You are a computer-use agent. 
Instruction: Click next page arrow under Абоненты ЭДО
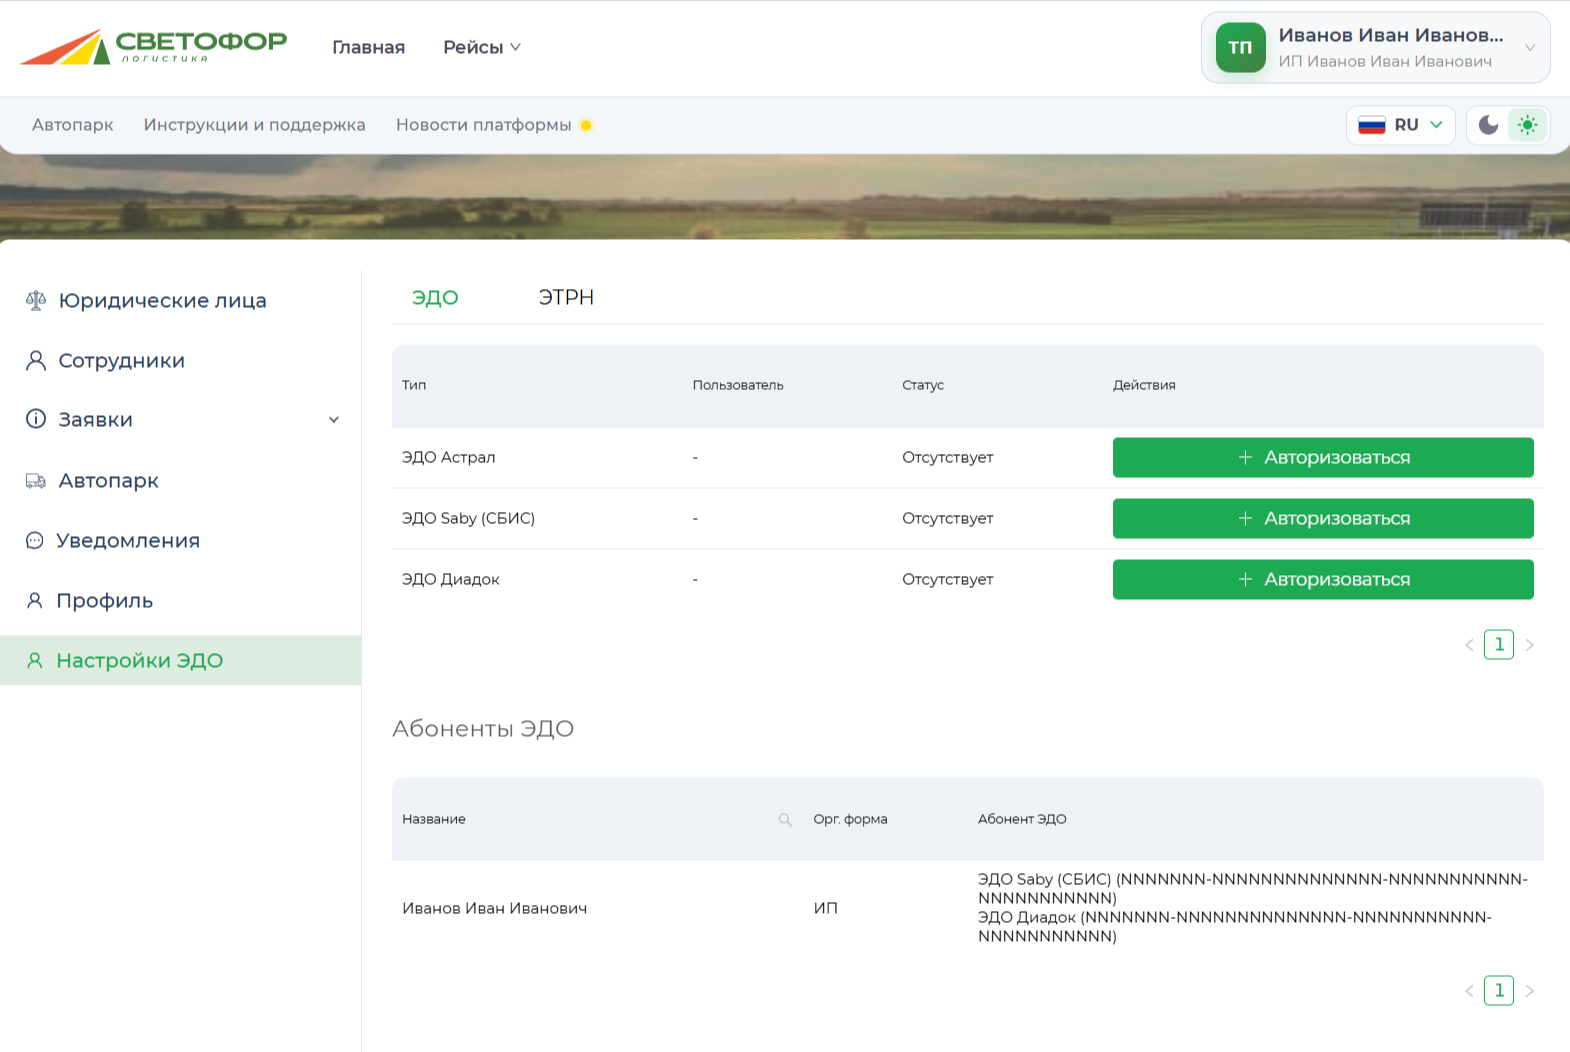pyautogui.click(x=1529, y=991)
